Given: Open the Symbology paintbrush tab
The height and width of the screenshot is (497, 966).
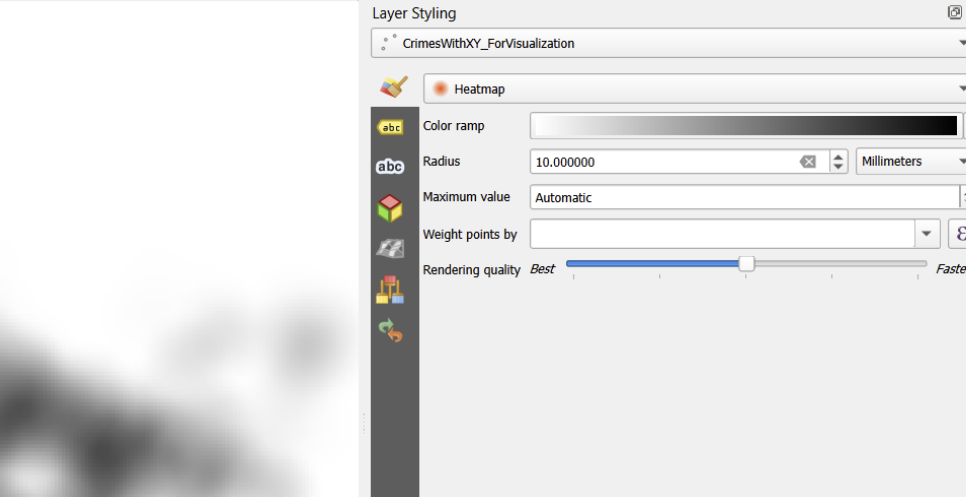Looking at the screenshot, I should tap(394, 88).
